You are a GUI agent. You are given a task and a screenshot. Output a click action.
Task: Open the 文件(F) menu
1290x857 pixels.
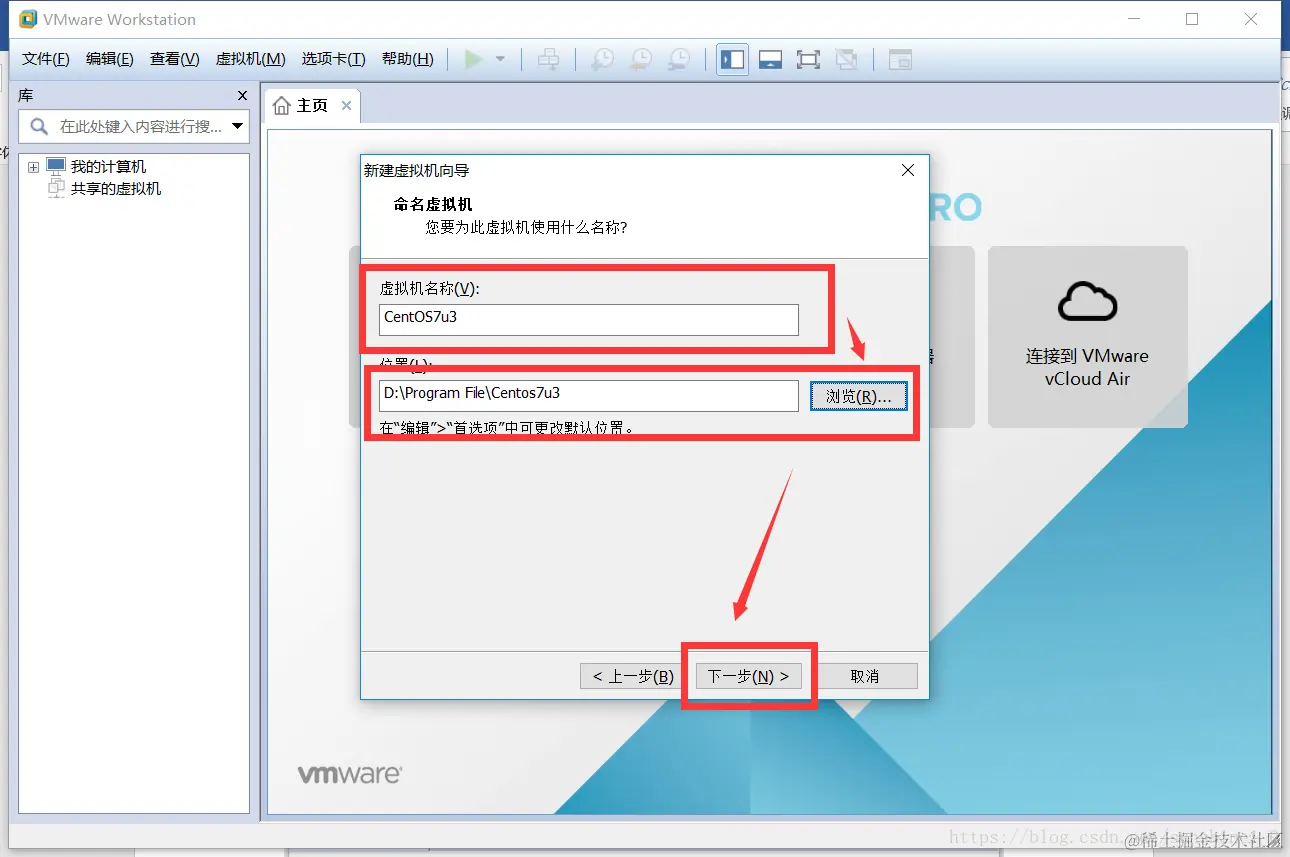(x=46, y=59)
